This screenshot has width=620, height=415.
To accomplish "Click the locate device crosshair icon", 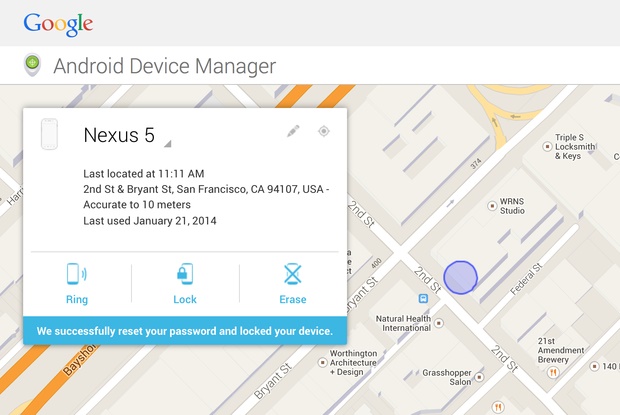I will tap(324, 131).
